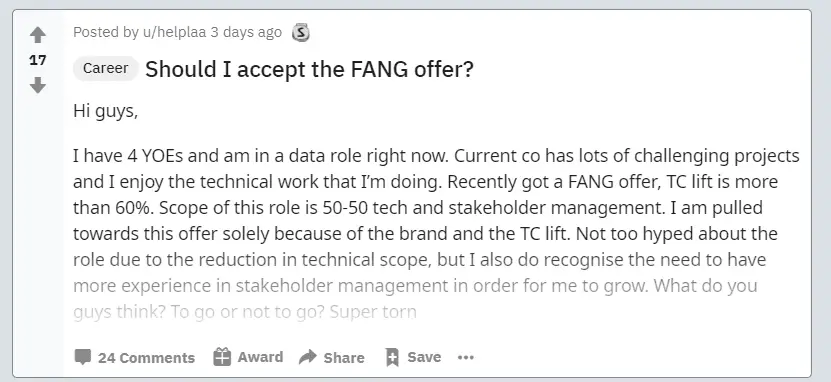Click the Save button text
This screenshot has height=382, width=831.
[x=424, y=357]
